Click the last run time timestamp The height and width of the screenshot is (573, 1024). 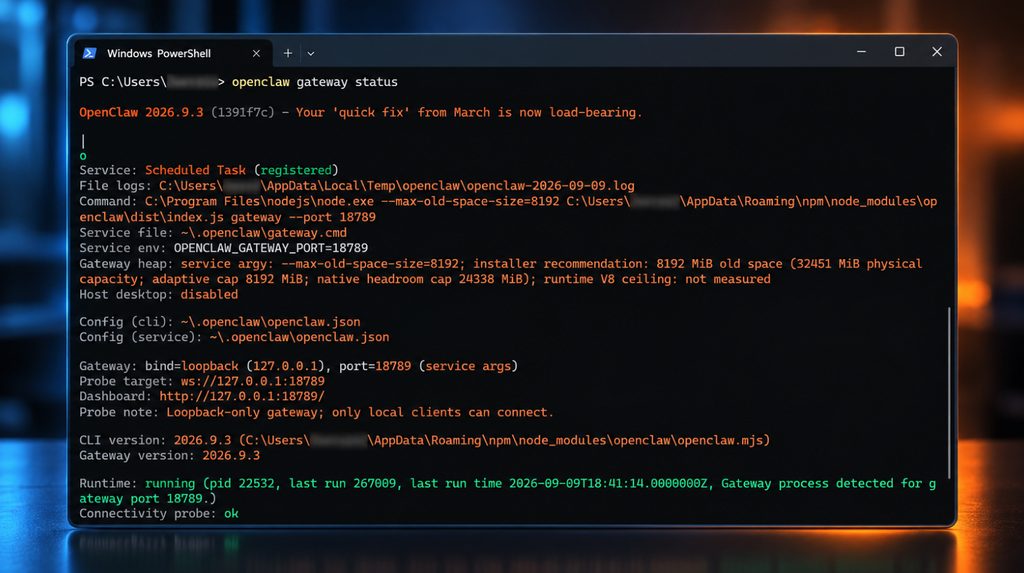point(608,483)
